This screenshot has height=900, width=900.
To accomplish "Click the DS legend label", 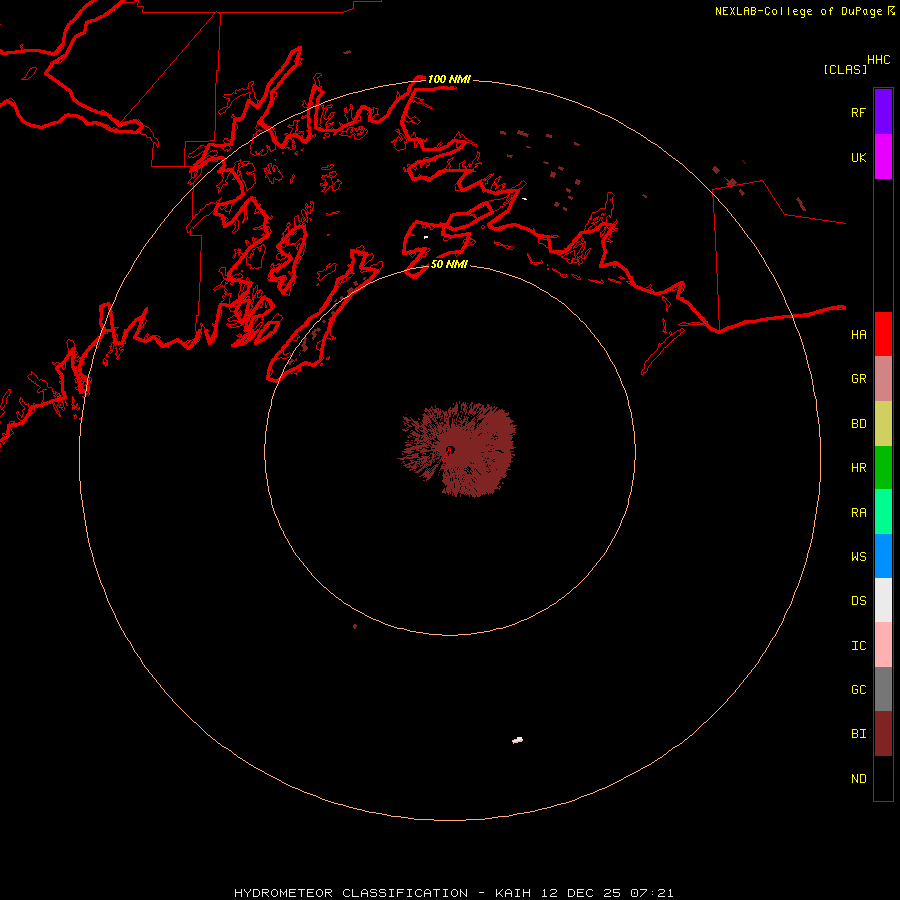I will tap(858, 601).
